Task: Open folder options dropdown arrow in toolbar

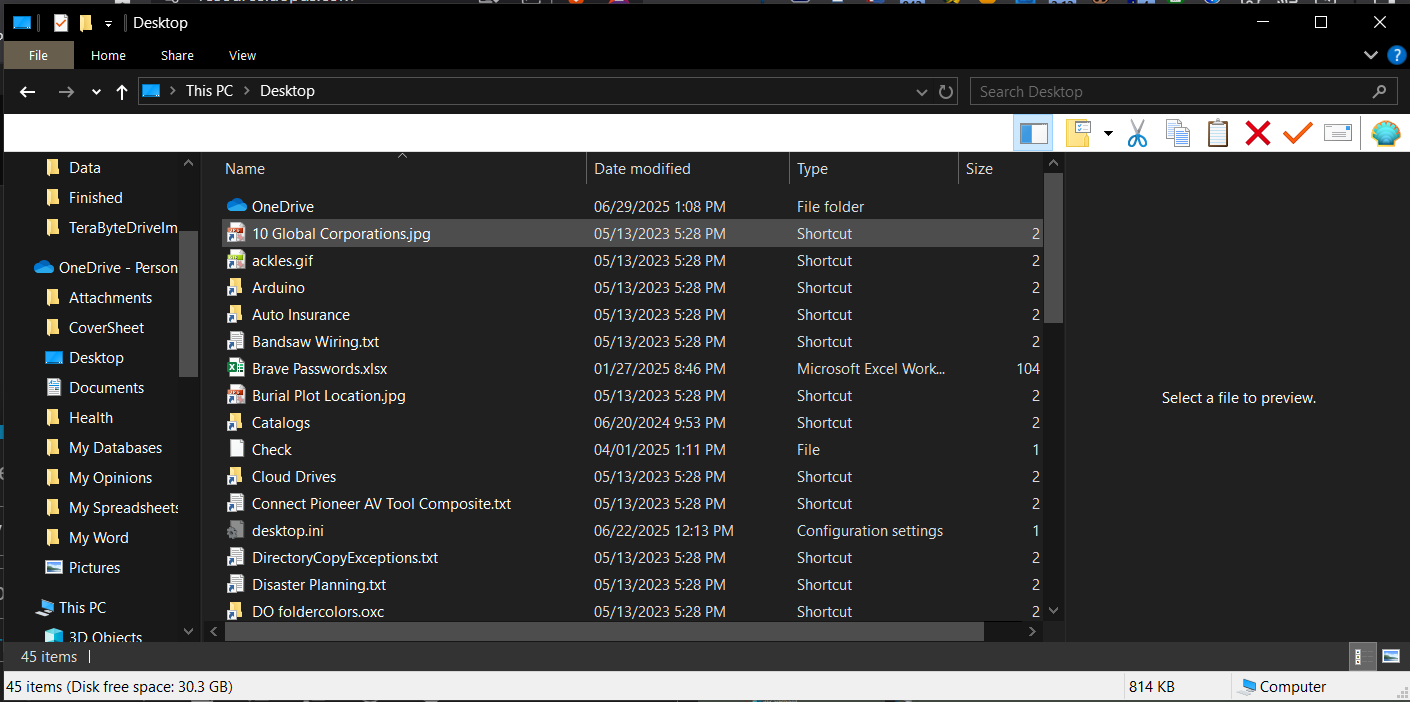Action: 1108,133
